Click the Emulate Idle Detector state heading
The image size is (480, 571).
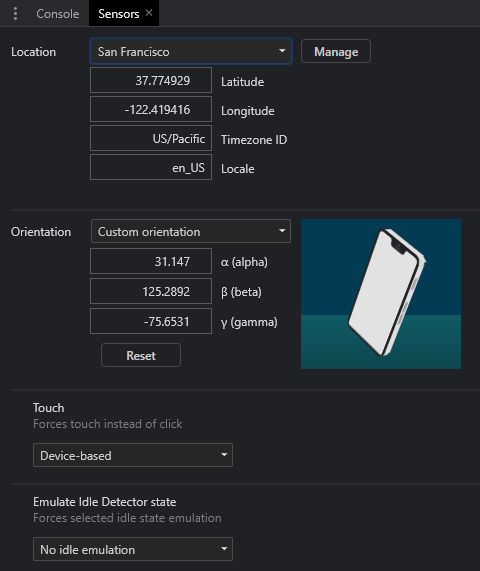pyautogui.click(x=105, y=501)
